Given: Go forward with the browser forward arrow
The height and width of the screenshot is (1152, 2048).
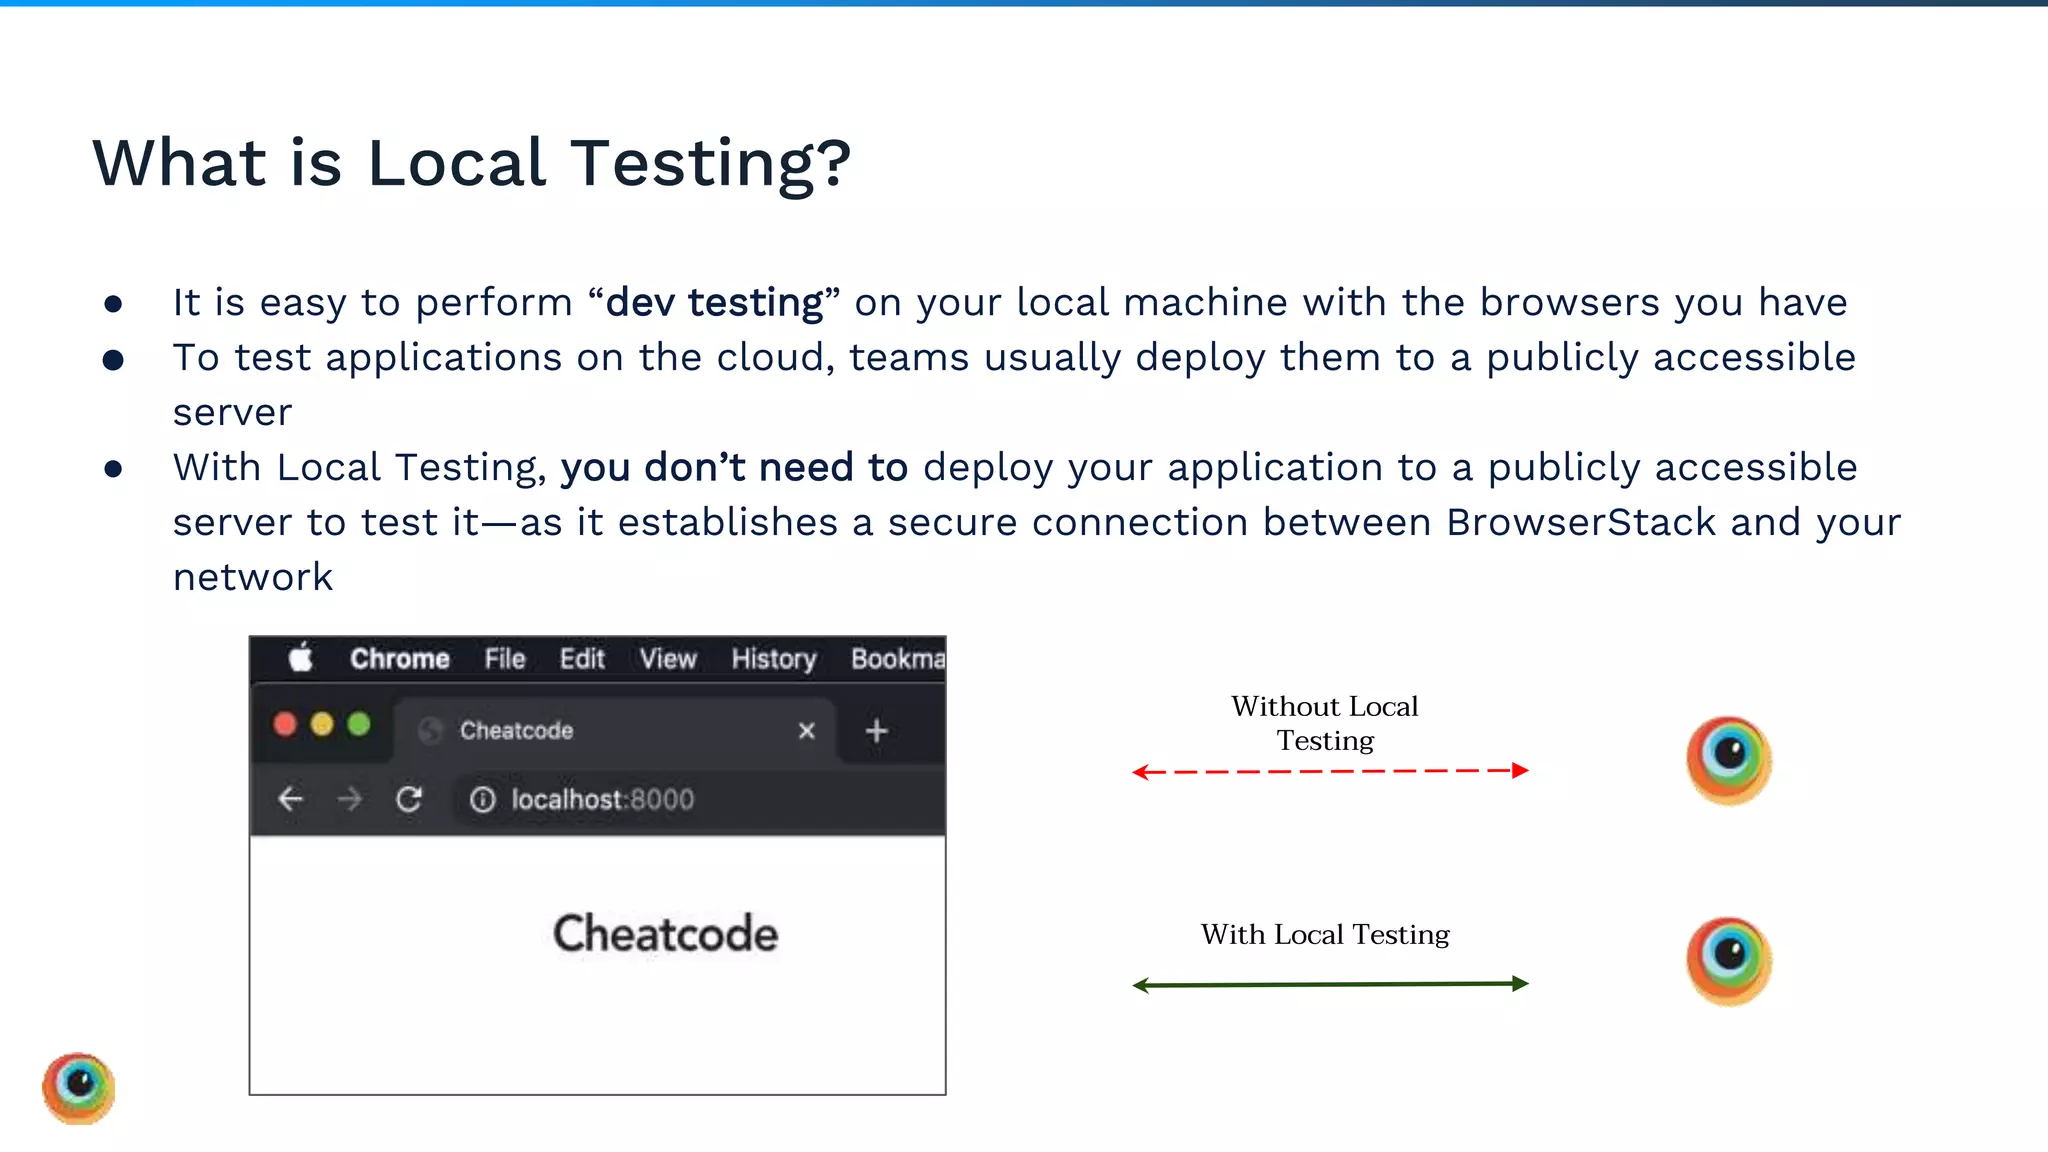Looking at the screenshot, I should point(349,799).
